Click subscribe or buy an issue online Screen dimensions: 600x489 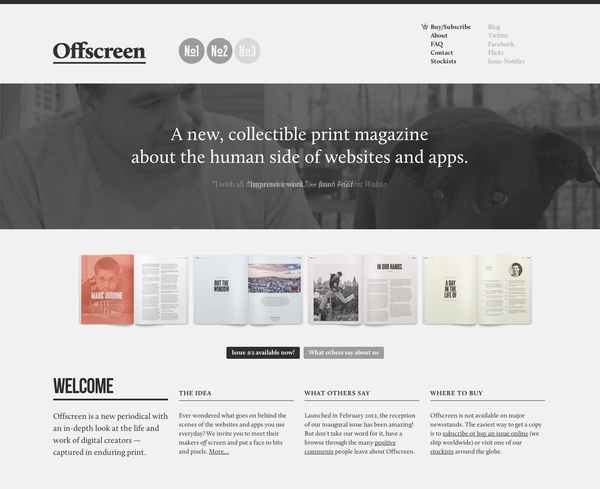coord(485,434)
